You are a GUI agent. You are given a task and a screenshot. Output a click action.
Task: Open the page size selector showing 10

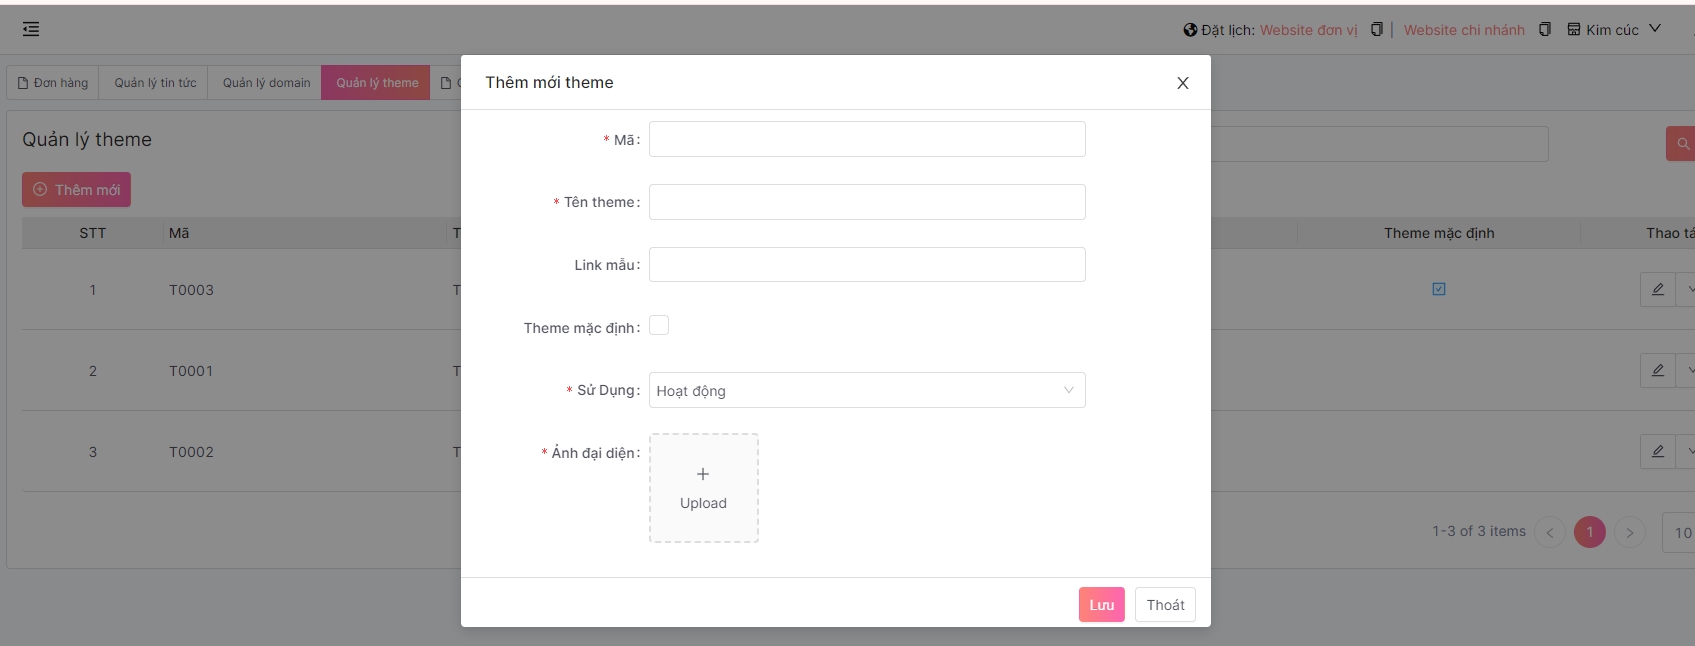pyautogui.click(x=1682, y=533)
